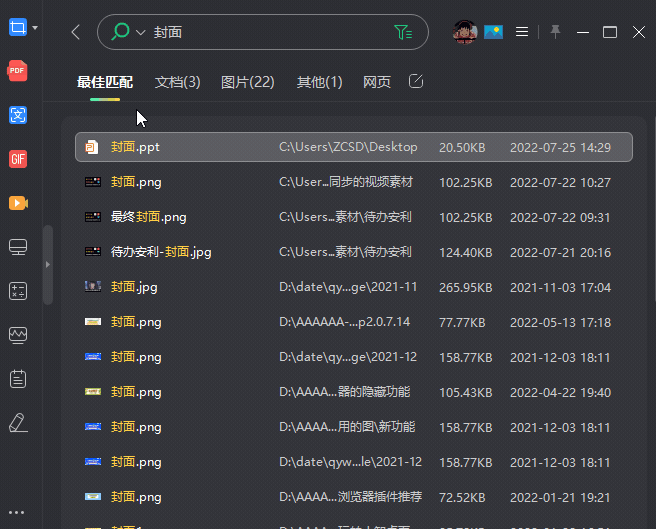
Task: Click date 2022-04-22 19:40
Action: click(560, 393)
